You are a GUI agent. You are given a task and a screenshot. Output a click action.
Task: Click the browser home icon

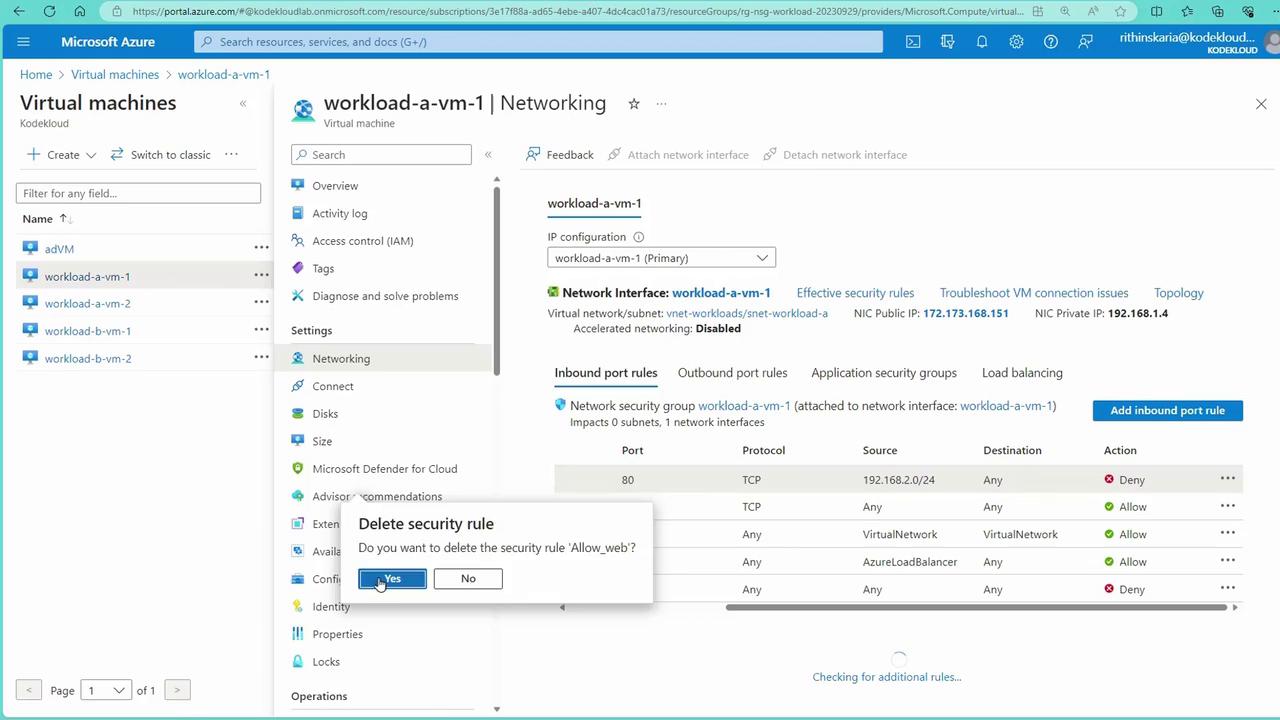(x=80, y=11)
